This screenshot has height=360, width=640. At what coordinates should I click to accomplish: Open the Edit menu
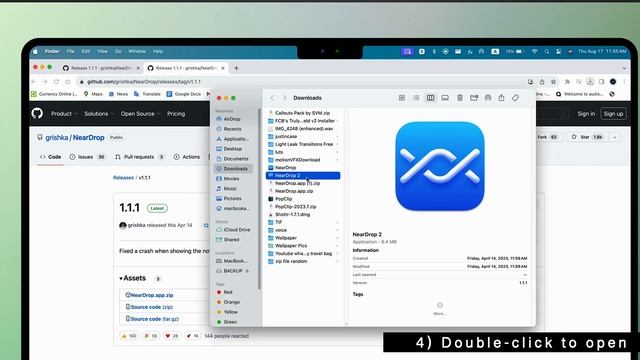coord(86,51)
